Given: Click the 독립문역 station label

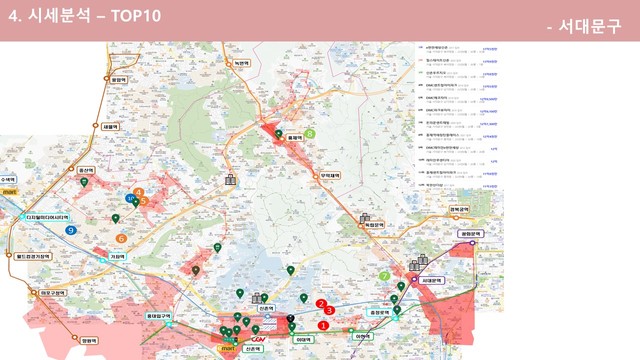Looking at the screenshot, I should point(374,225).
